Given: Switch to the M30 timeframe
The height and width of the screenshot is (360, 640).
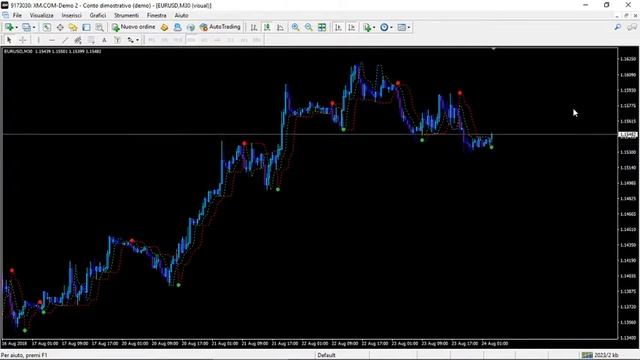Looking at the screenshot, I should (191, 40).
